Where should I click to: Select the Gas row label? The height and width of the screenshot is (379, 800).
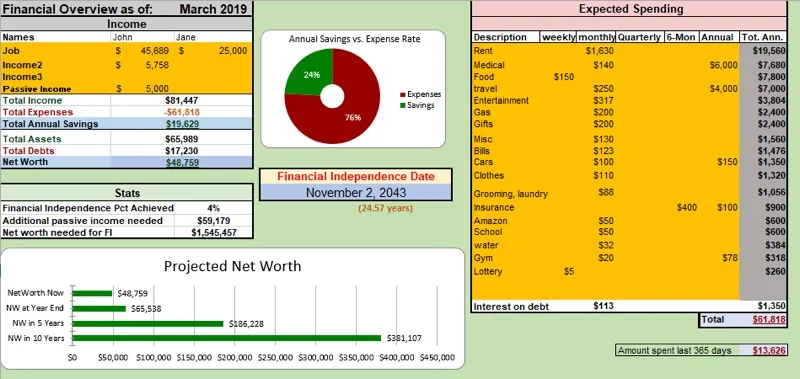click(x=482, y=112)
